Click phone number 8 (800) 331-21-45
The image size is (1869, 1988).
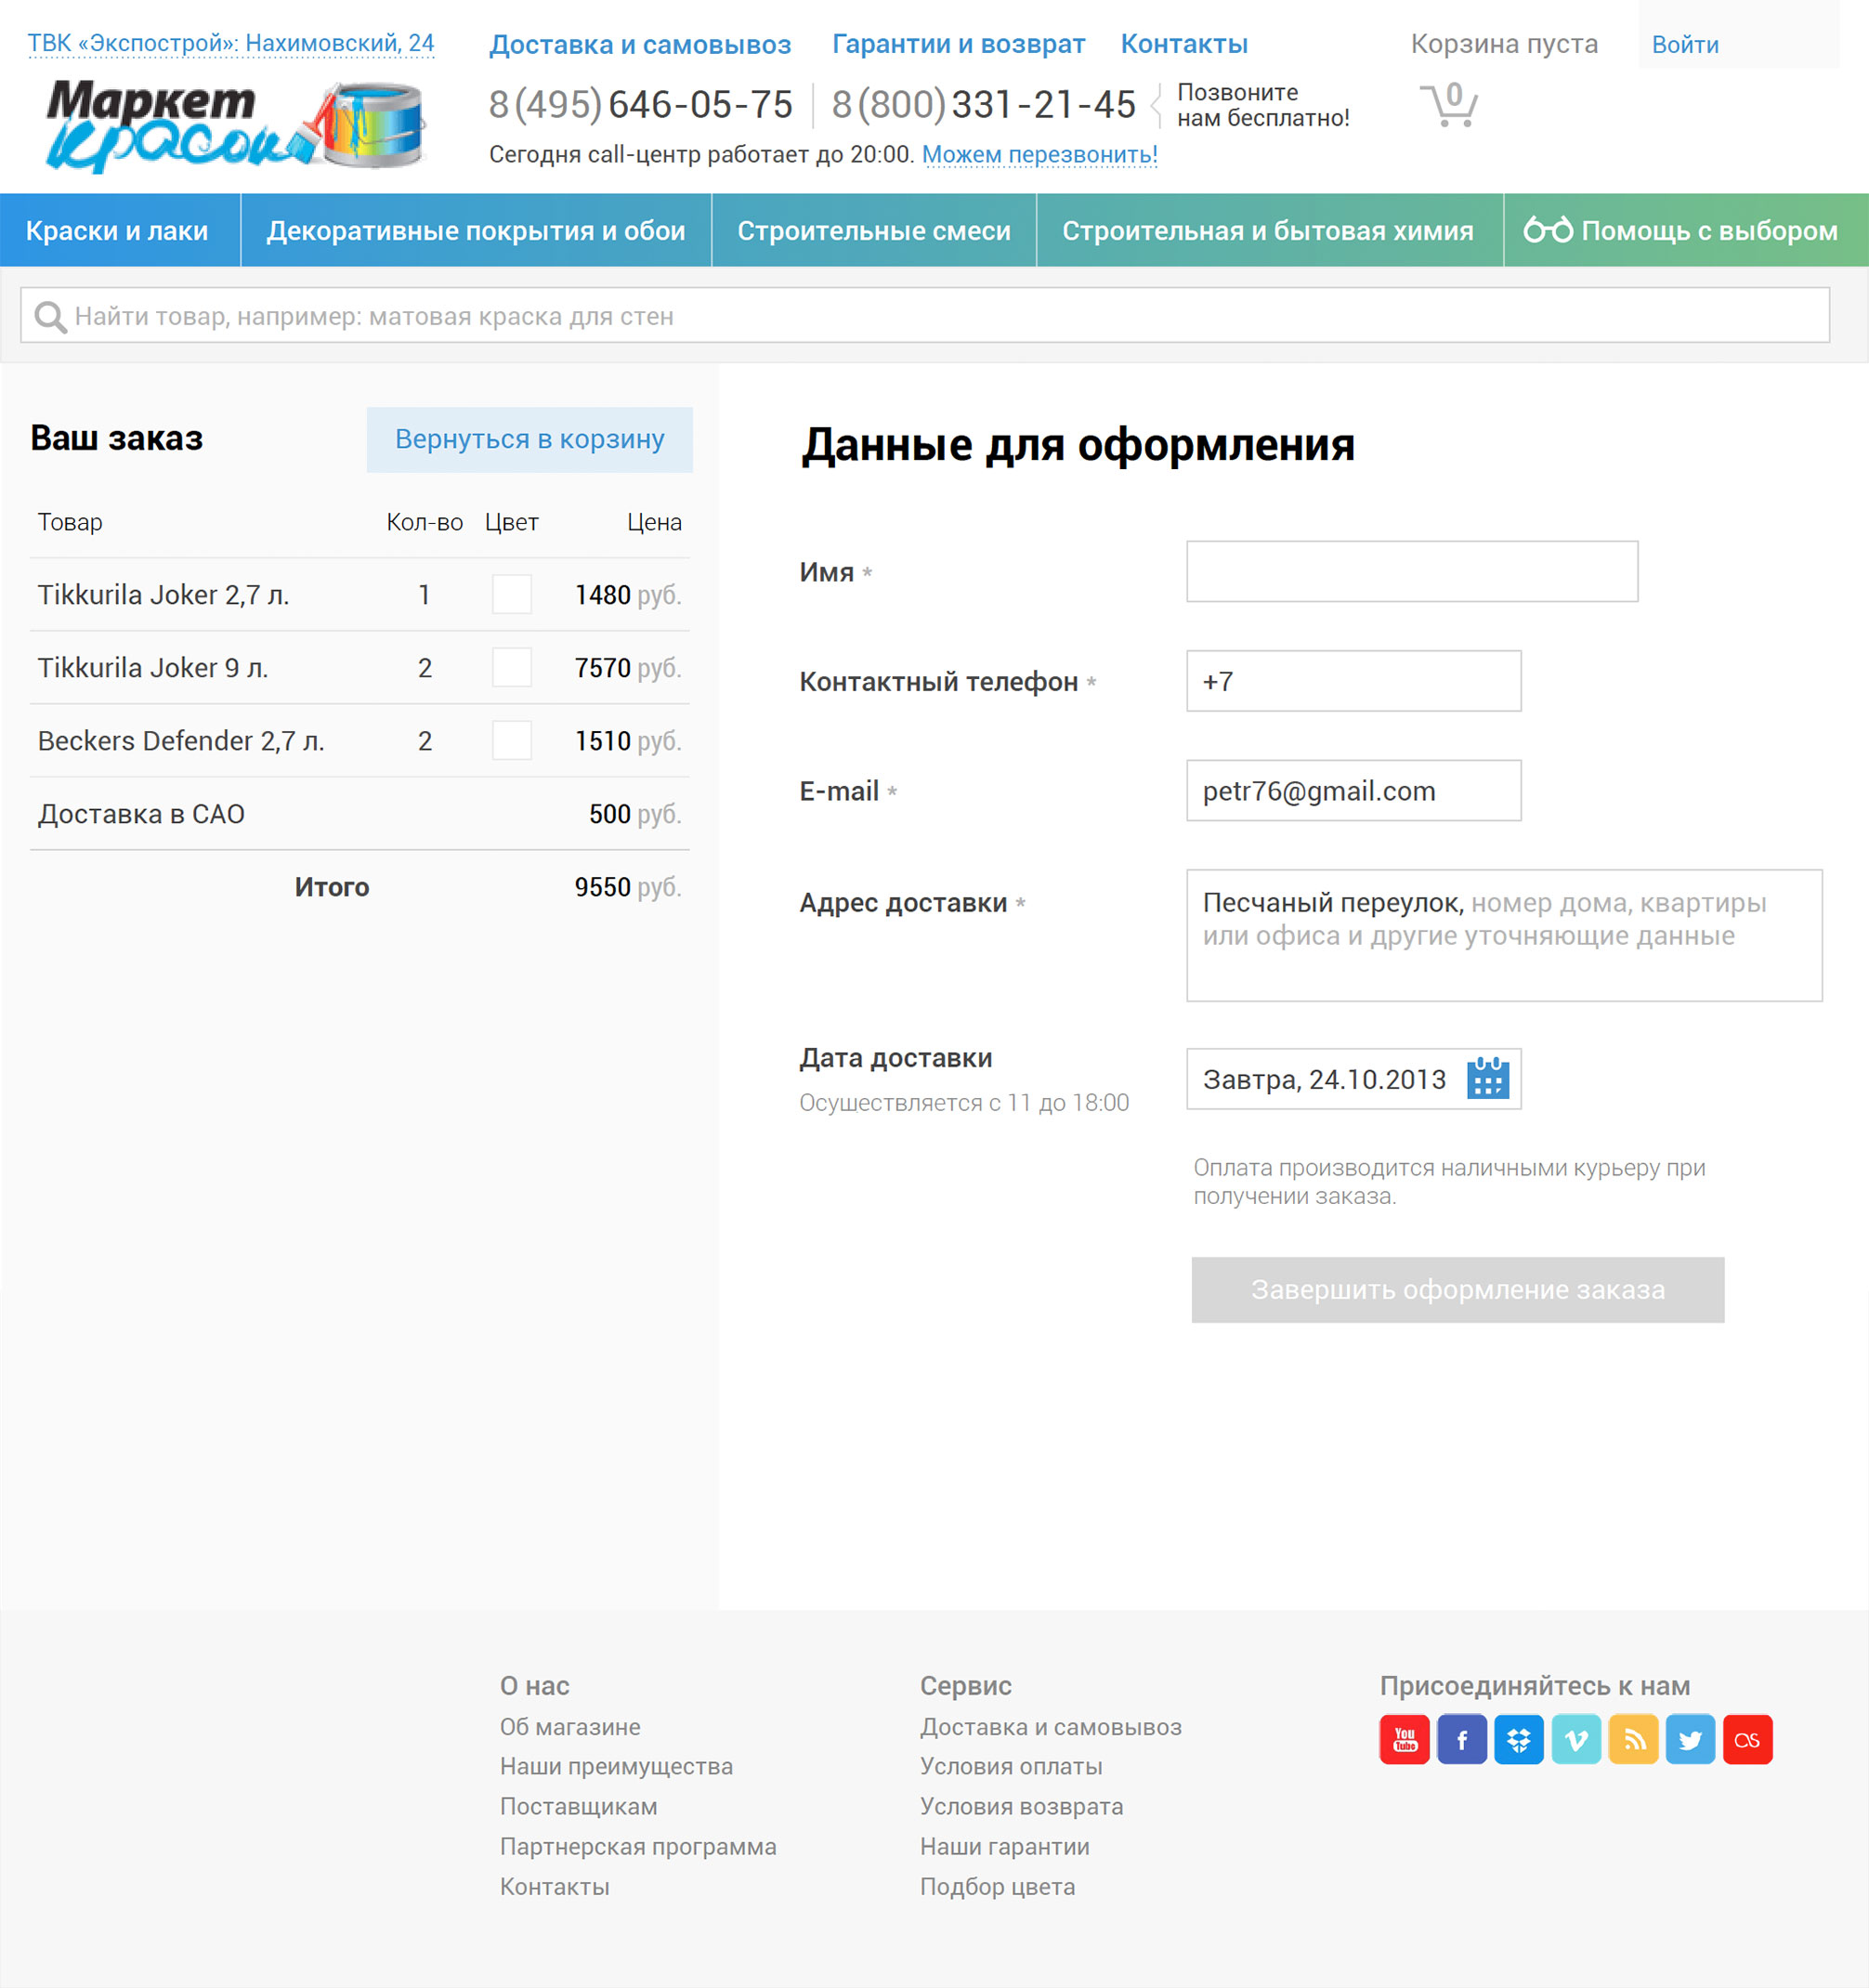pyautogui.click(x=984, y=104)
